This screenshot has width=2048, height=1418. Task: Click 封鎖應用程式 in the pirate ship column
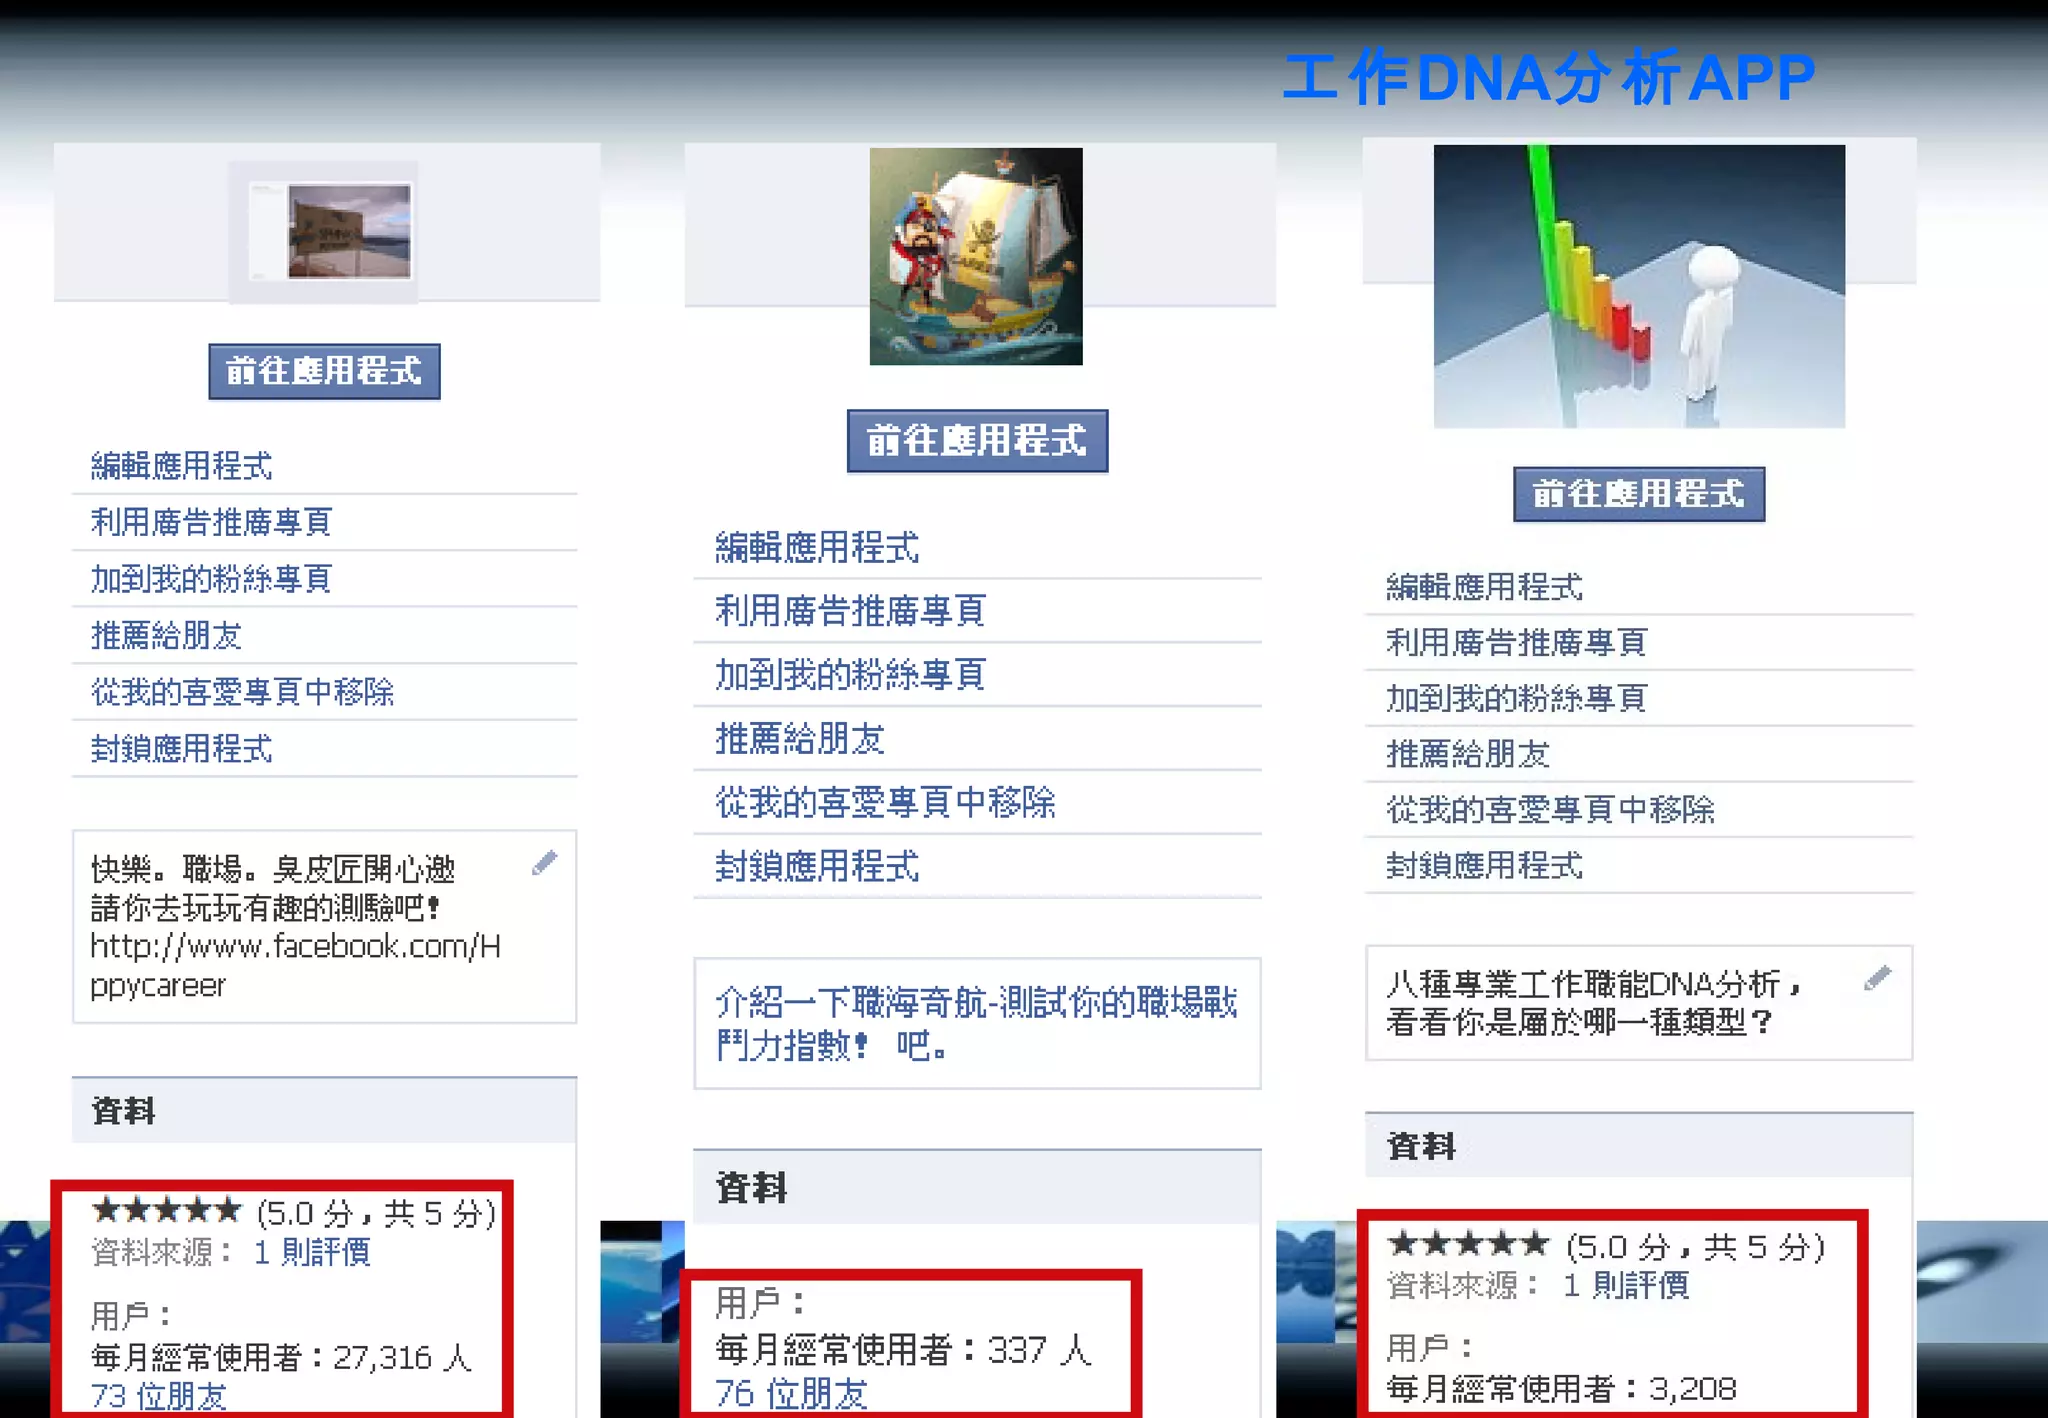point(817,866)
